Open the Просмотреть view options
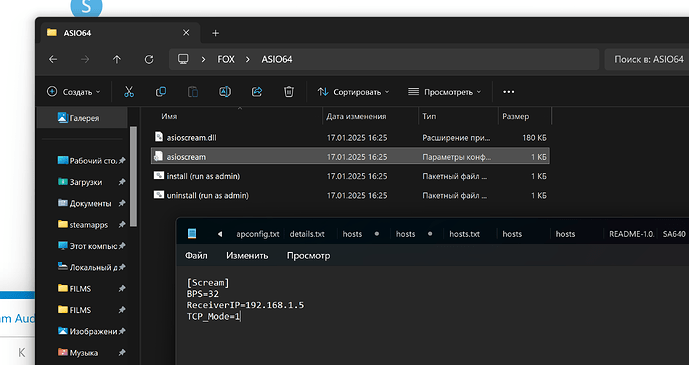This screenshot has width=689, height=365. point(445,92)
